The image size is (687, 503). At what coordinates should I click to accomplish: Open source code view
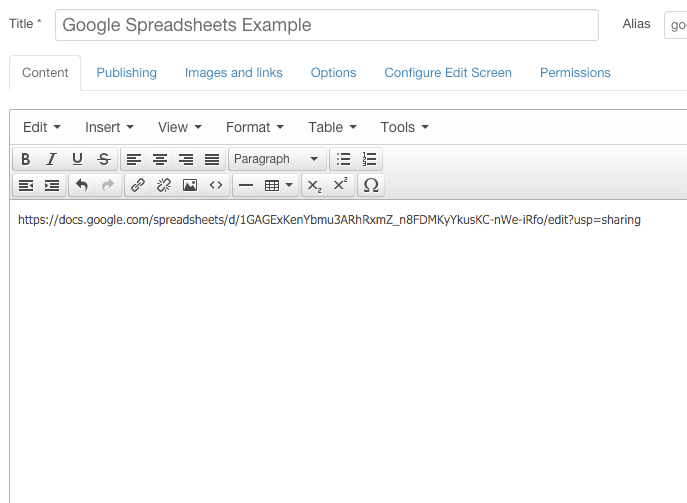click(216, 185)
